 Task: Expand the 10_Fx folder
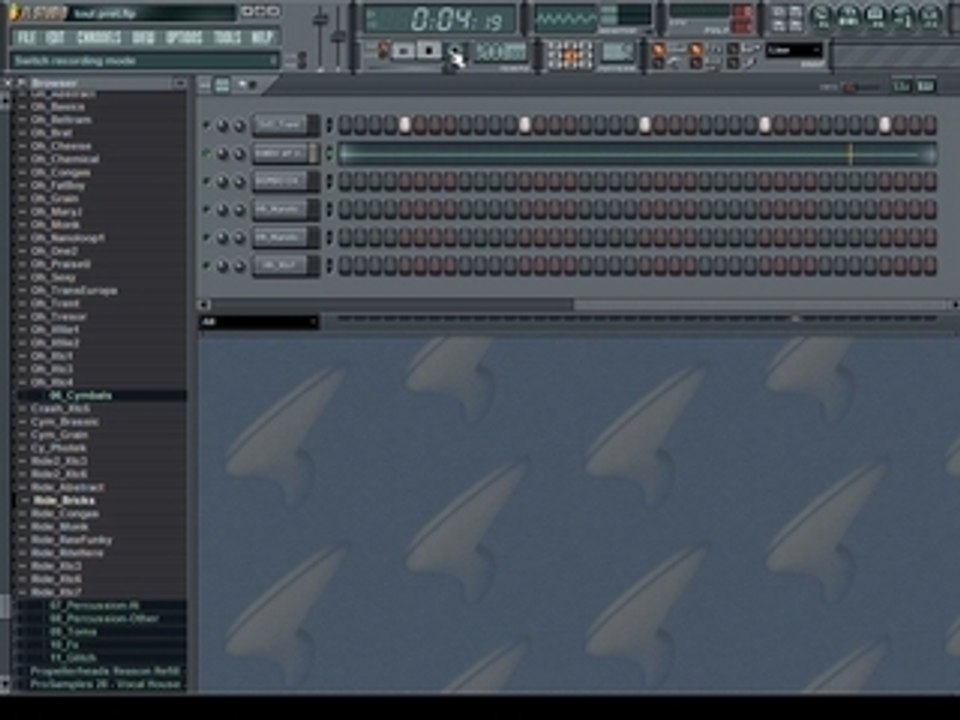tap(64, 645)
